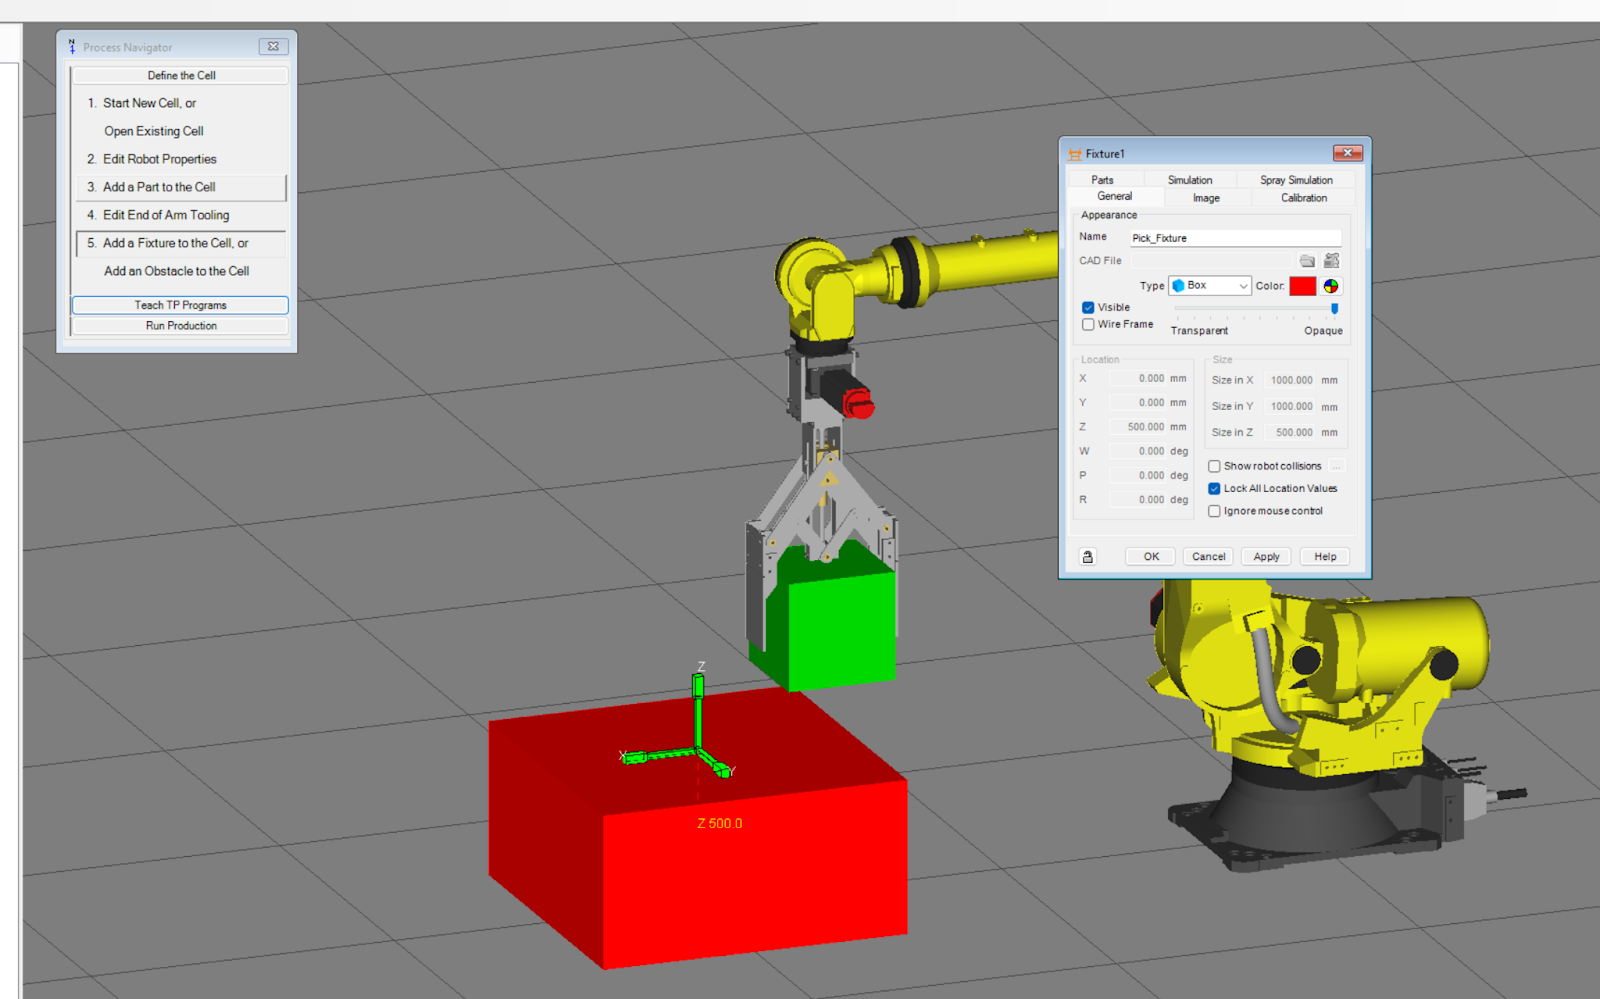Click the W rotation field
This screenshot has height=999, width=1600.
click(1137, 451)
